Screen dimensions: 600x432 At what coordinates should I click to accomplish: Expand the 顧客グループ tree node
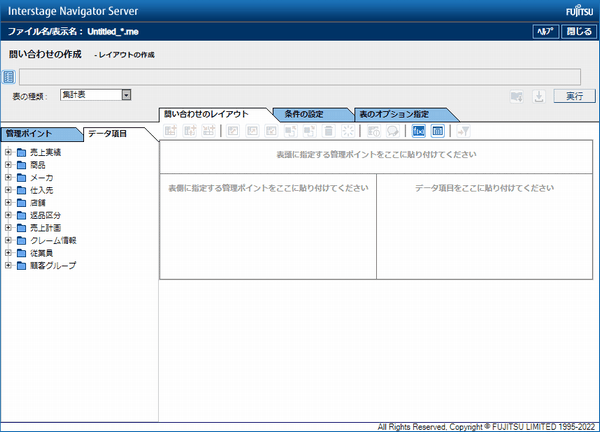8,265
